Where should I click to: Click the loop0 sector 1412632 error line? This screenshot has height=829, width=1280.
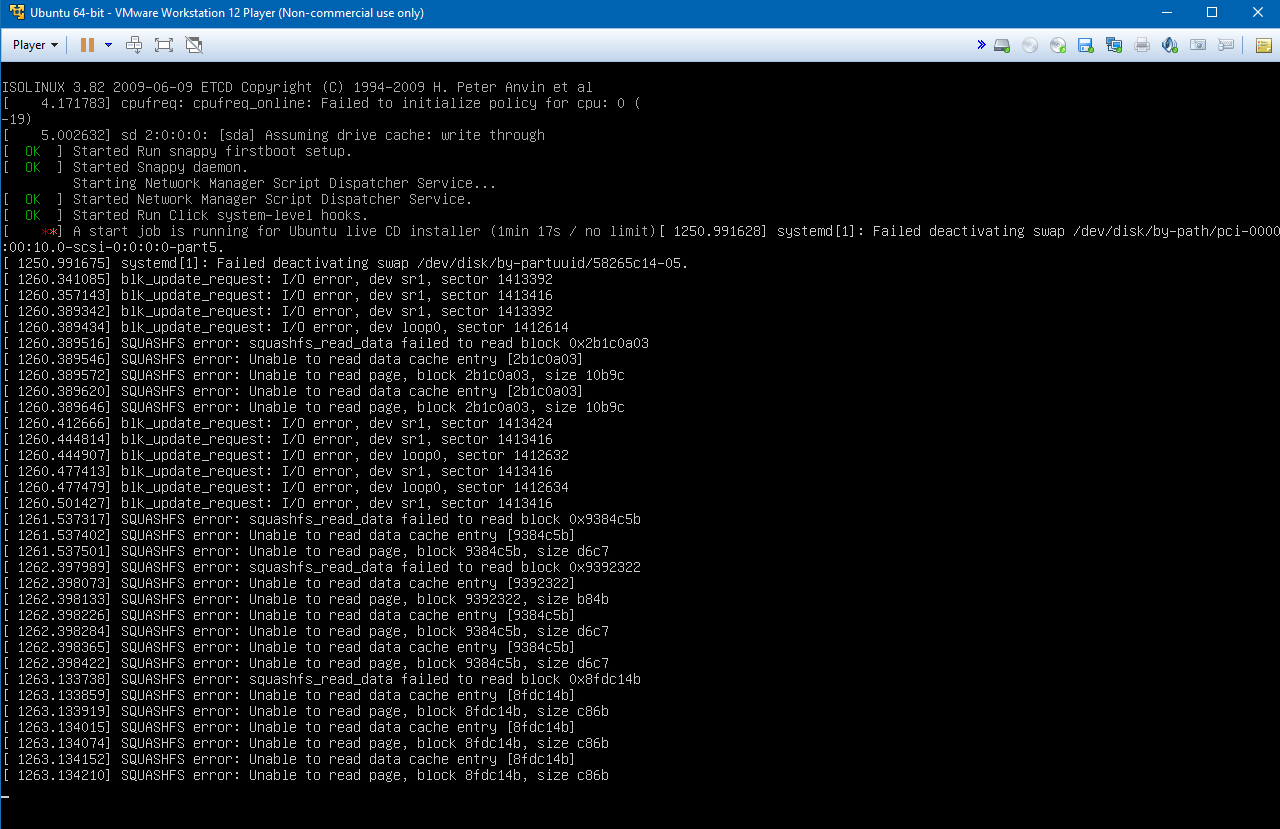(x=285, y=455)
